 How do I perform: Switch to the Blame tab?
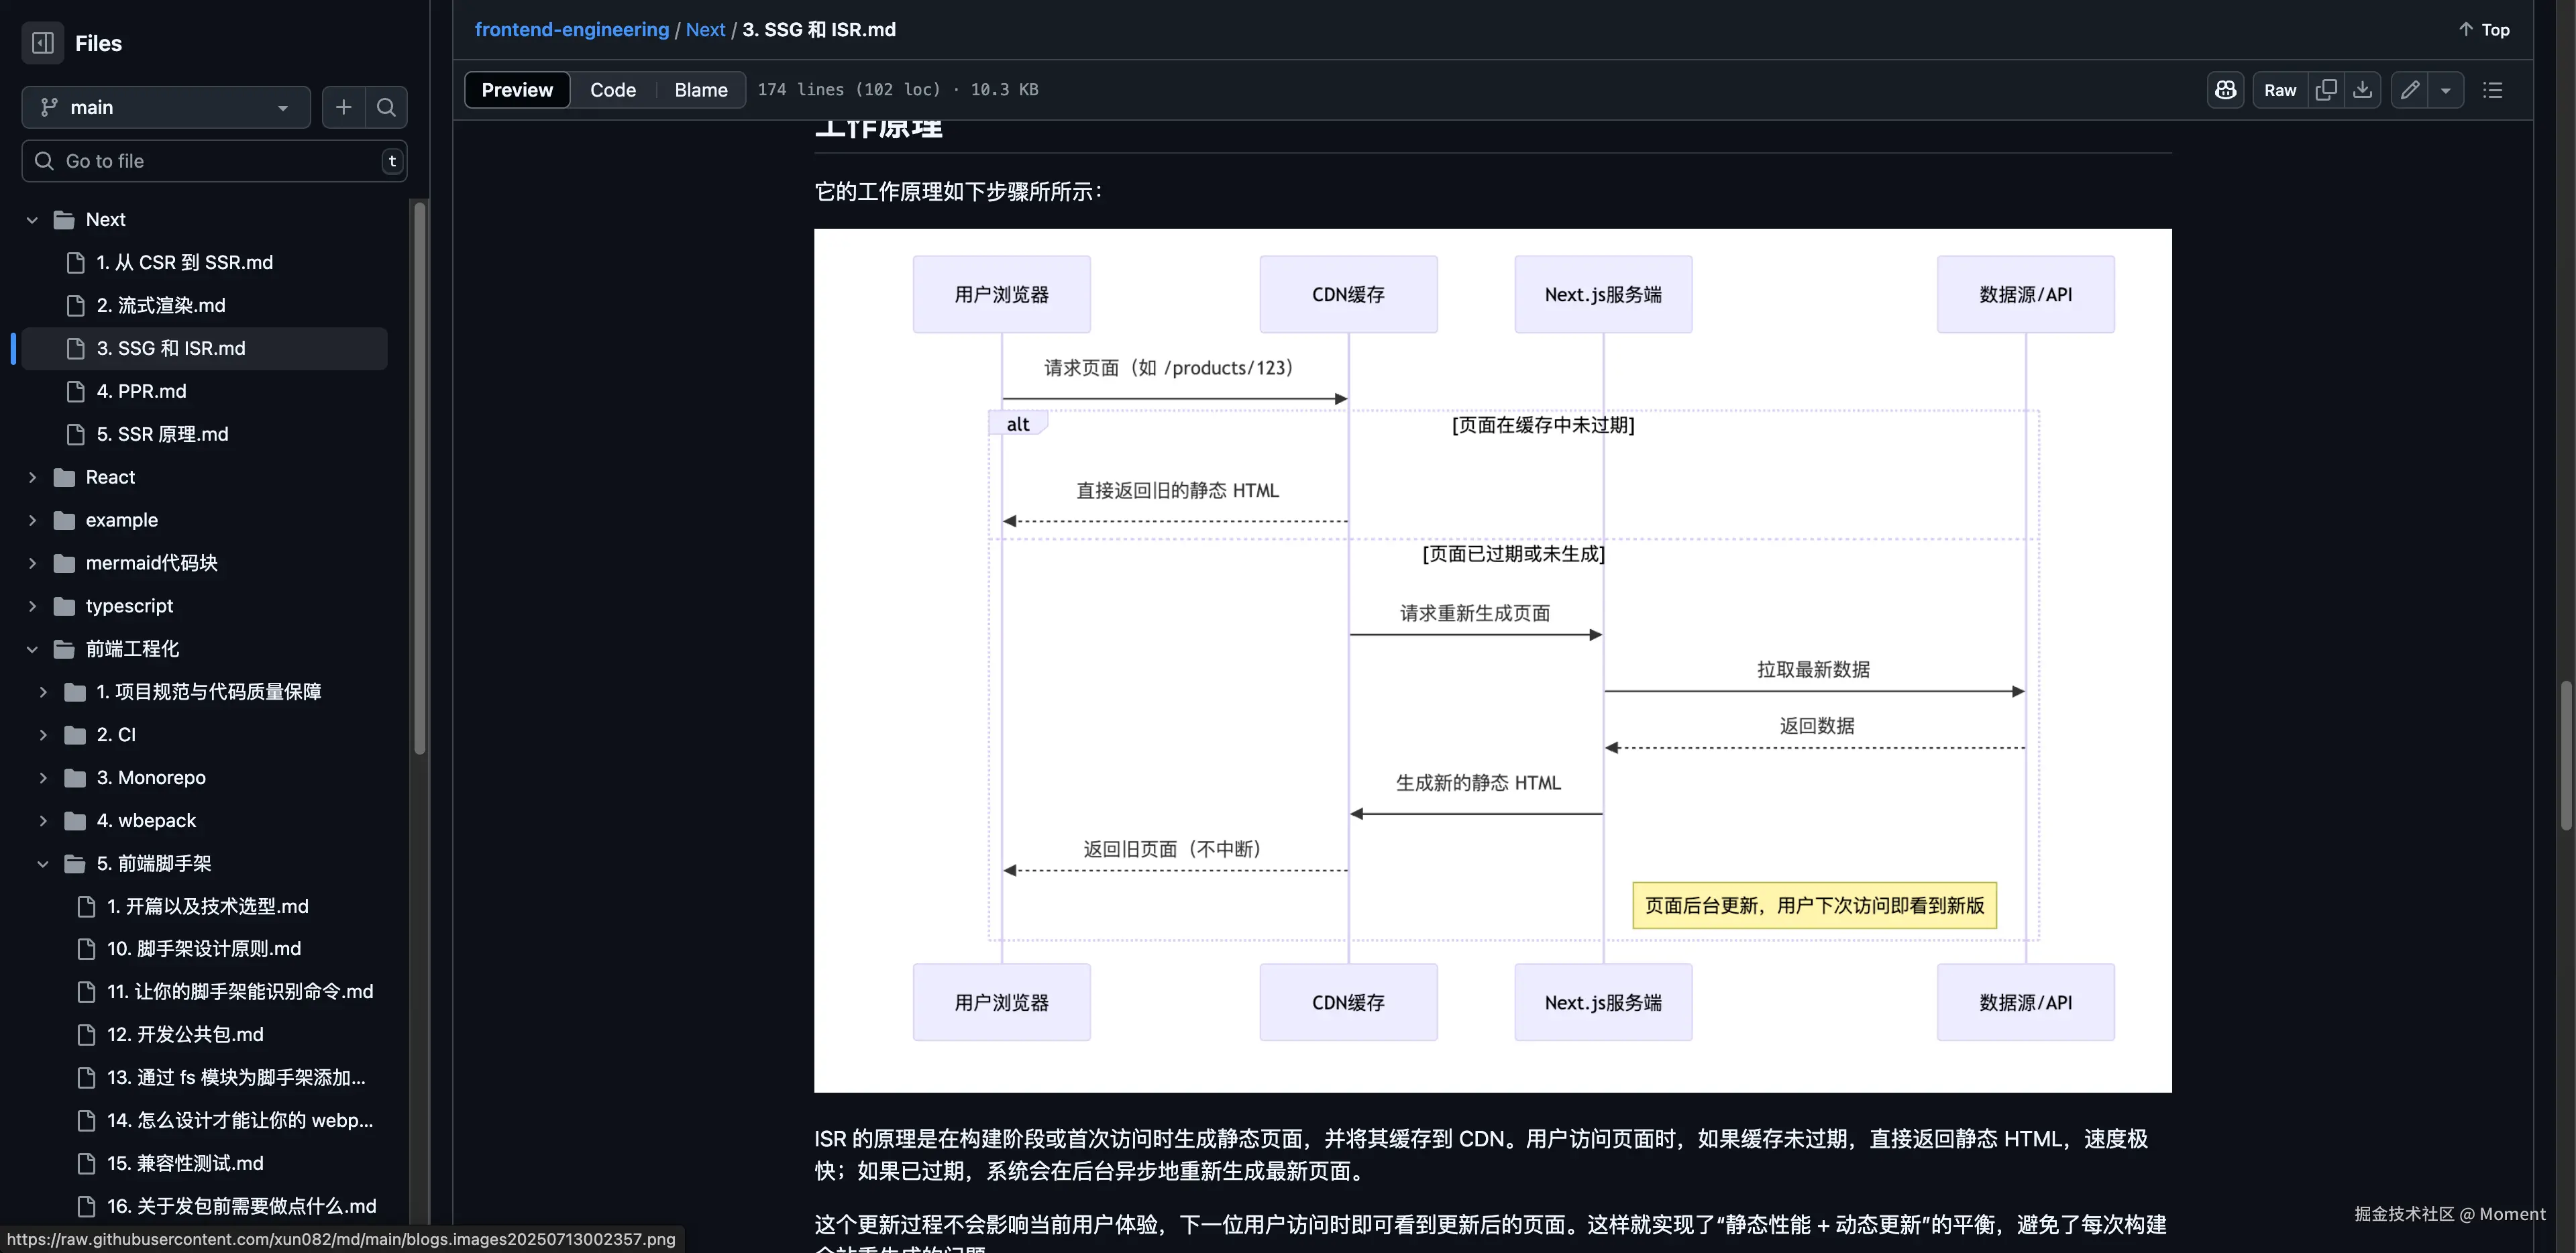click(x=700, y=89)
